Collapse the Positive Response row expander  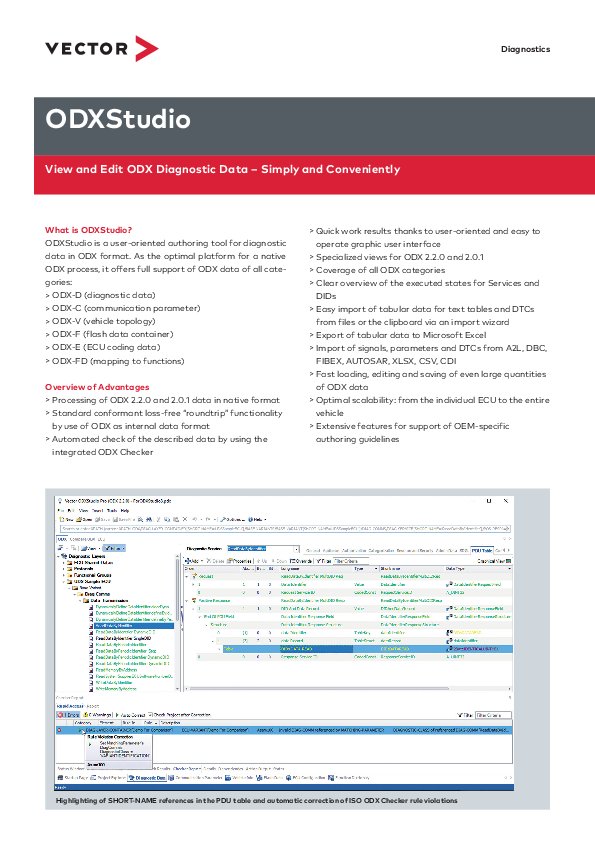187,600
